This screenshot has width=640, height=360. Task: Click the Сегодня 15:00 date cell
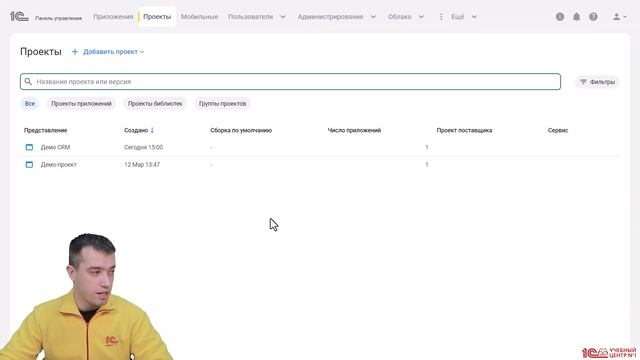click(x=144, y=147)
